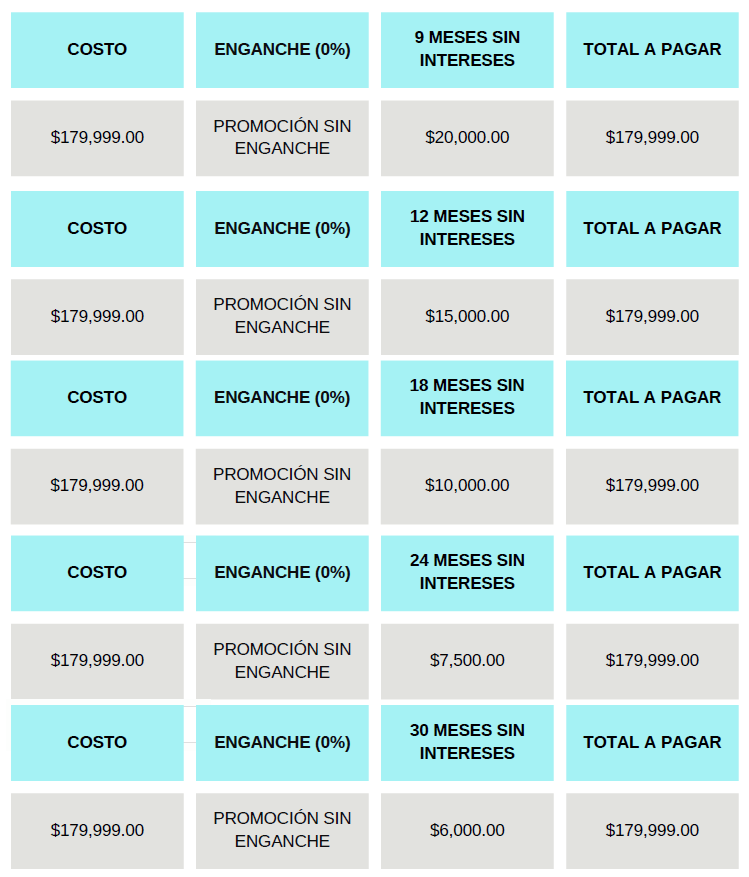The width and height of the screenshot is (749, 877).
Task: Click the 18 MESES SIN INTERESES header
Action: pos(467,398)
